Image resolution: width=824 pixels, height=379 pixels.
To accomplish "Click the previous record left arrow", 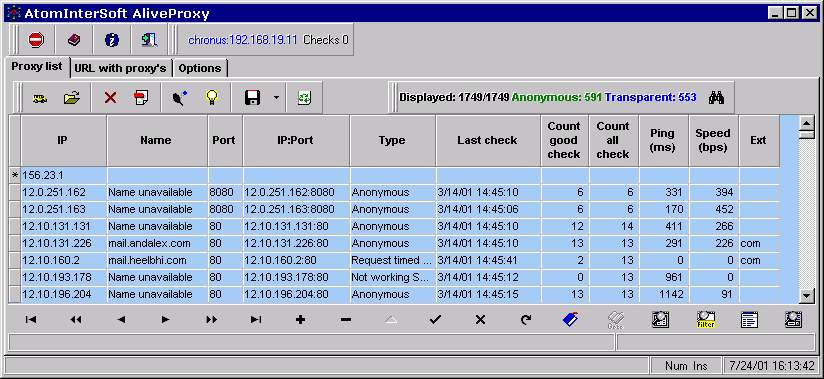I will pos(121,320).
